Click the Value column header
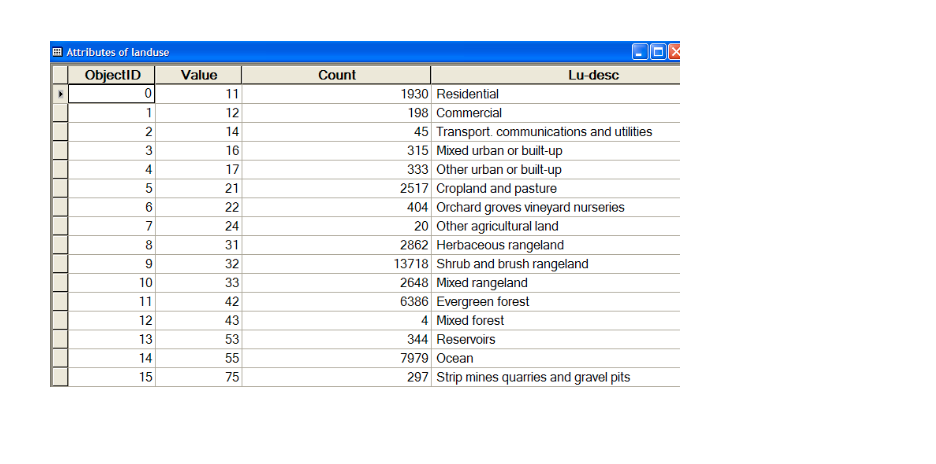 (199, 75)
